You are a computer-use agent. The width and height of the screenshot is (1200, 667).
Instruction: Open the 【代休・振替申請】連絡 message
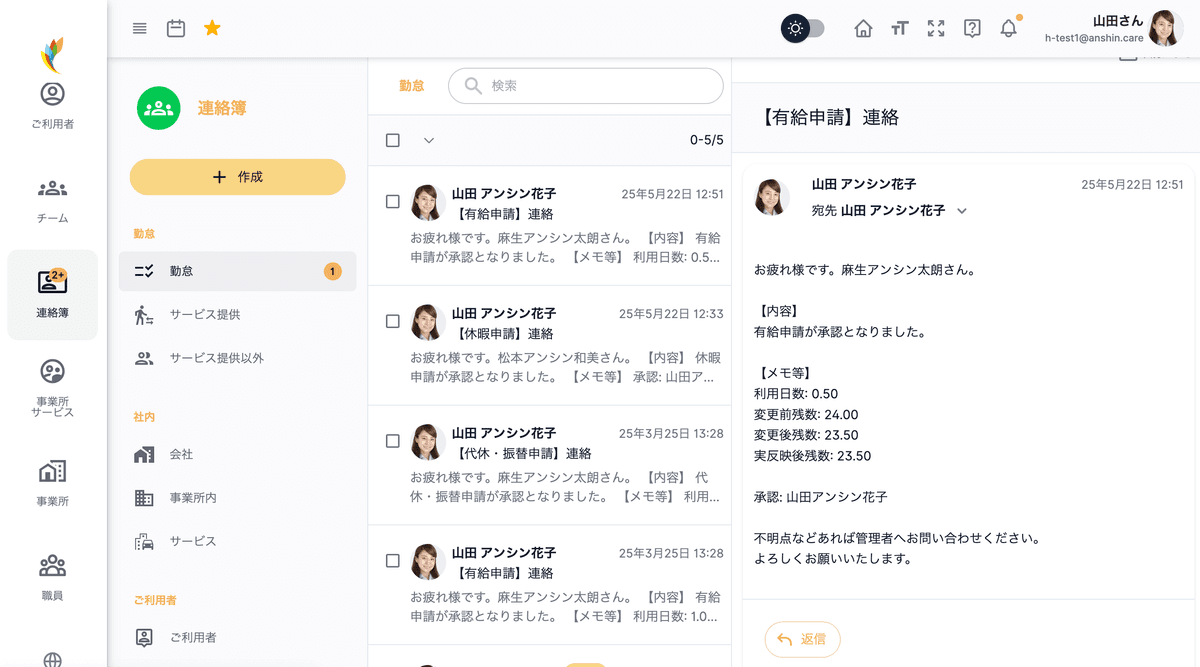pos(549,466)
